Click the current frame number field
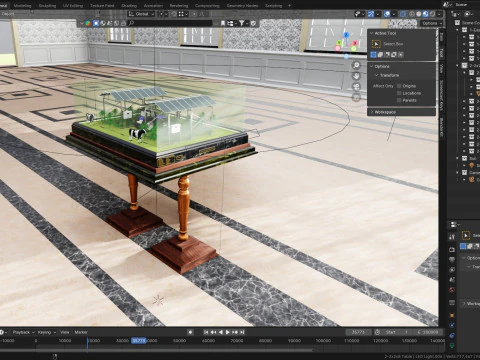The height and width of the screenshot is (360, 480). click(358, 332)
